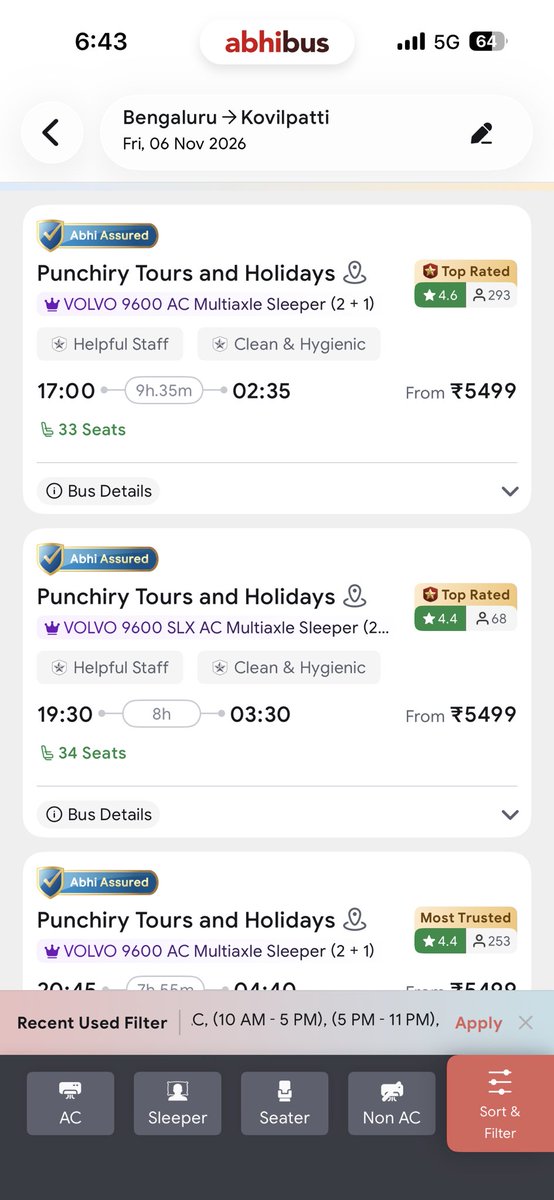This screenshot has width=554, height=1200.
Task: View 4.6 rating of first bus
Action: coord(440,295)
